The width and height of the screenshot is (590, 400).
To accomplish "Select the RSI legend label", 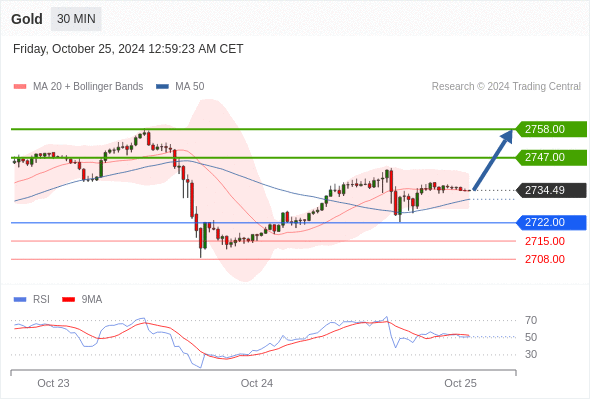I will click(x=41, y=300).
